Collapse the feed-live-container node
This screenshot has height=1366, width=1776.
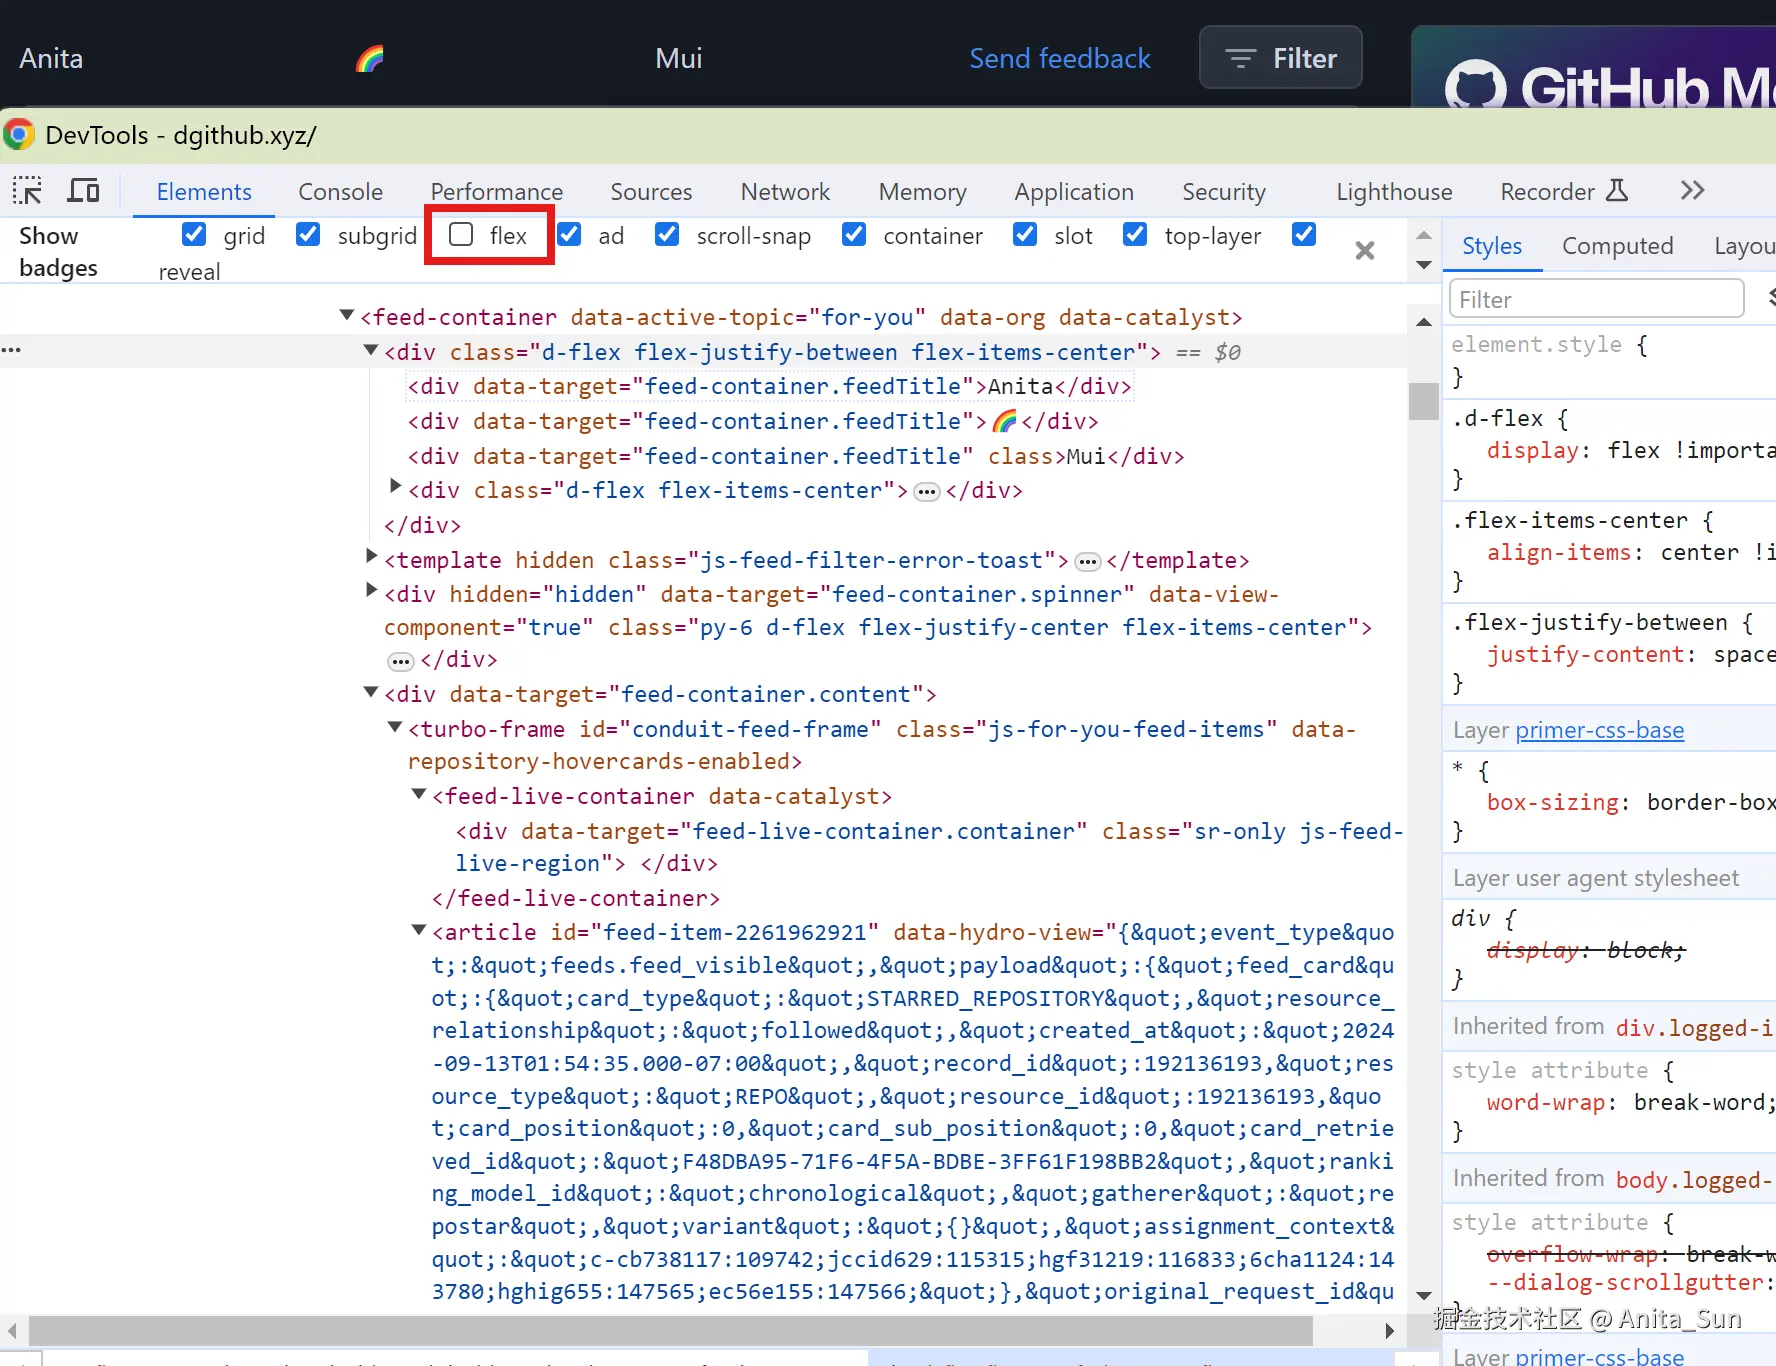(419, 795)
